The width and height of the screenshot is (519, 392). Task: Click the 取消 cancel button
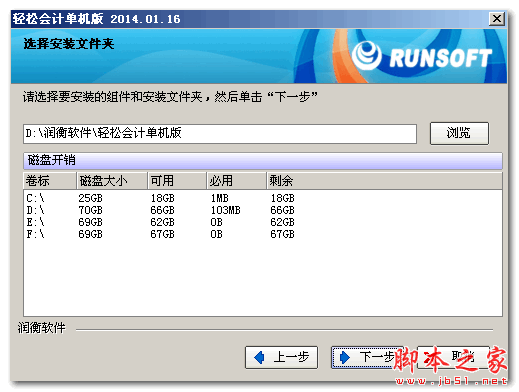pyautogui.click(x=453, y=357)
